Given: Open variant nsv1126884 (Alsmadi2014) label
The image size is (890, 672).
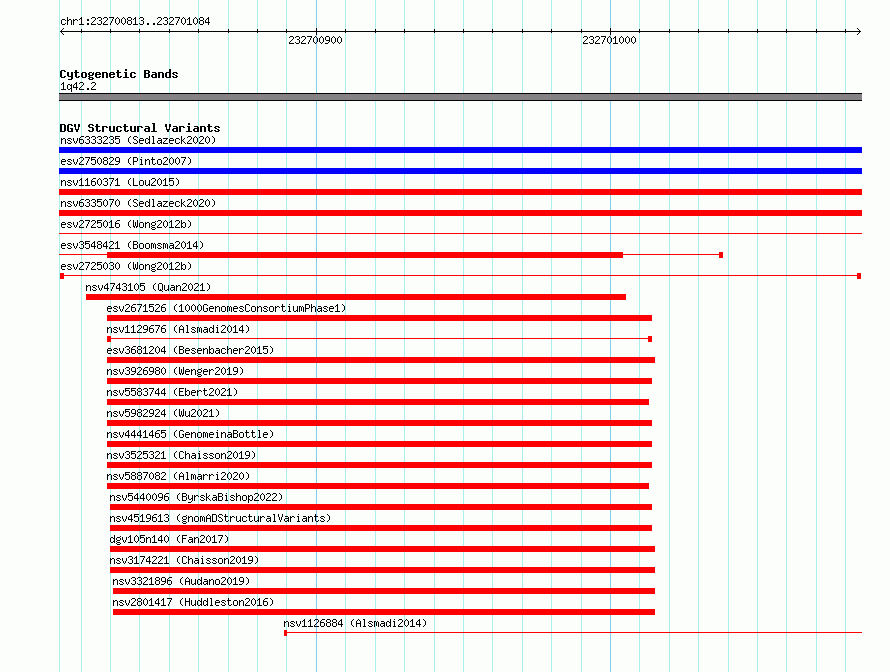Looking at the screenshot, I should (355, 623).
